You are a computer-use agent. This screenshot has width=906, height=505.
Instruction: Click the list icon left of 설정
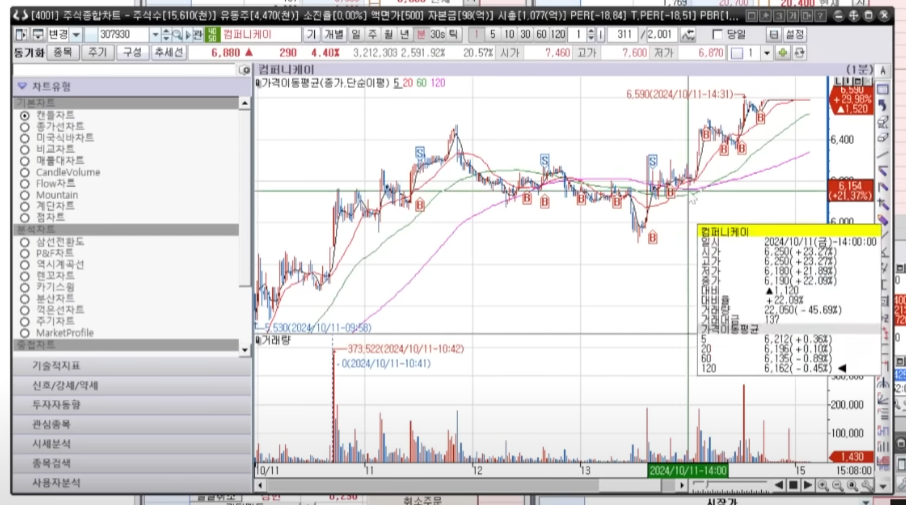774,35
